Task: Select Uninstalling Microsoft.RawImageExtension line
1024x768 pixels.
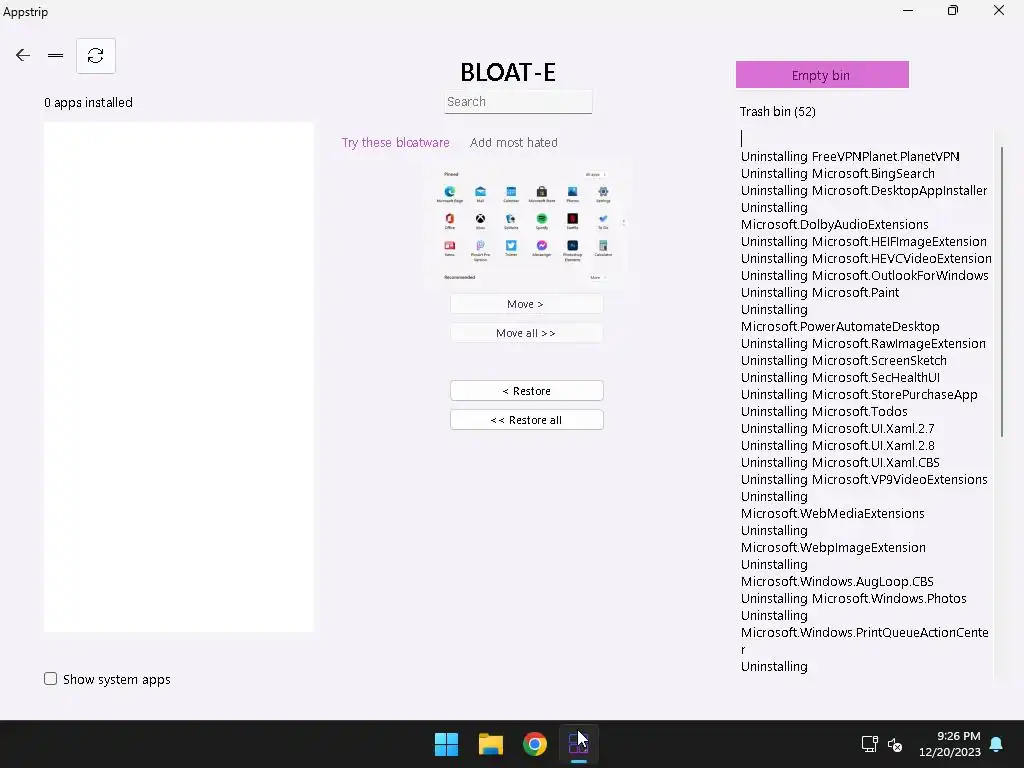Action: pyautogui.click(x=863, y=344)
